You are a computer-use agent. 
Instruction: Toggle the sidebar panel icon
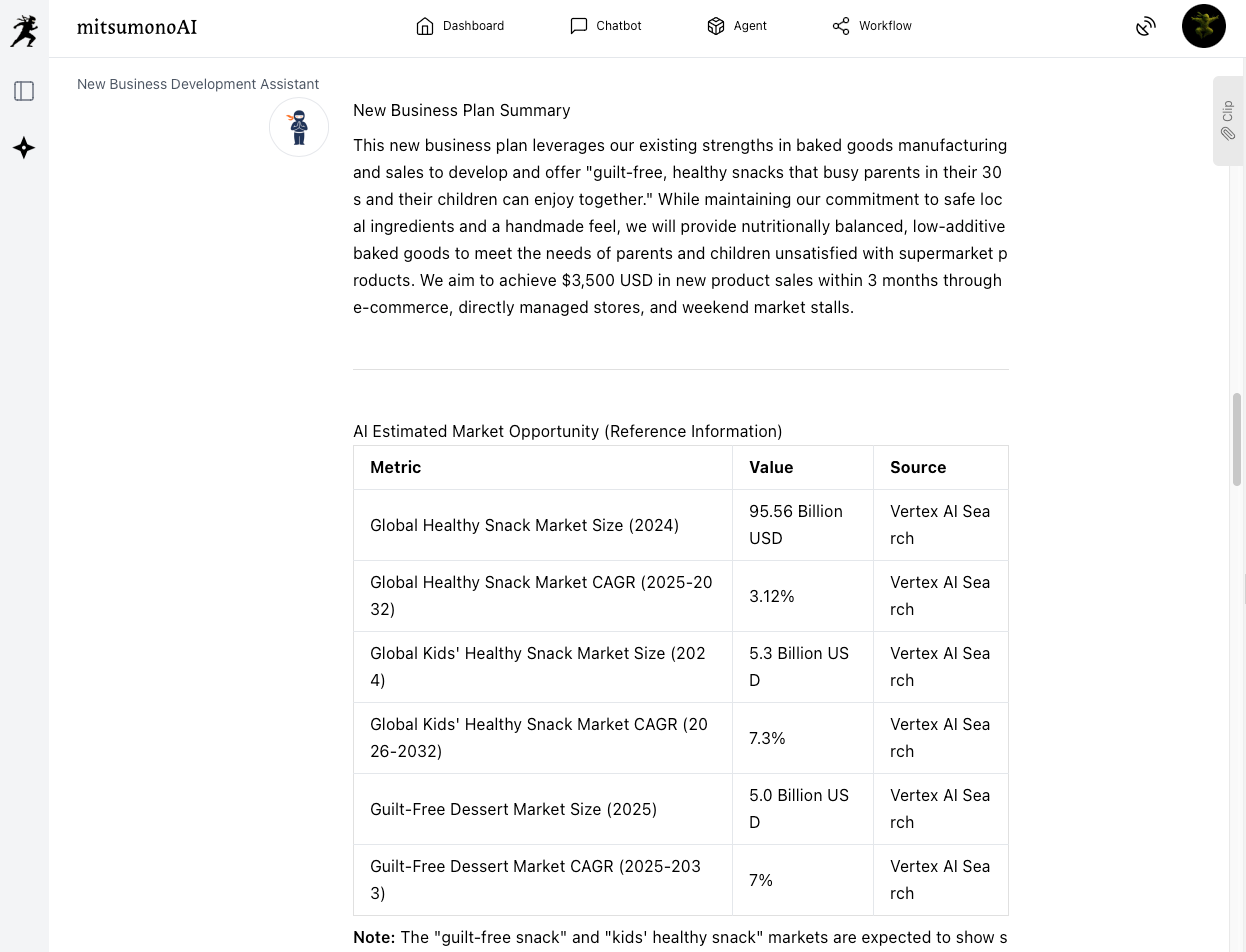coord(24,91)
